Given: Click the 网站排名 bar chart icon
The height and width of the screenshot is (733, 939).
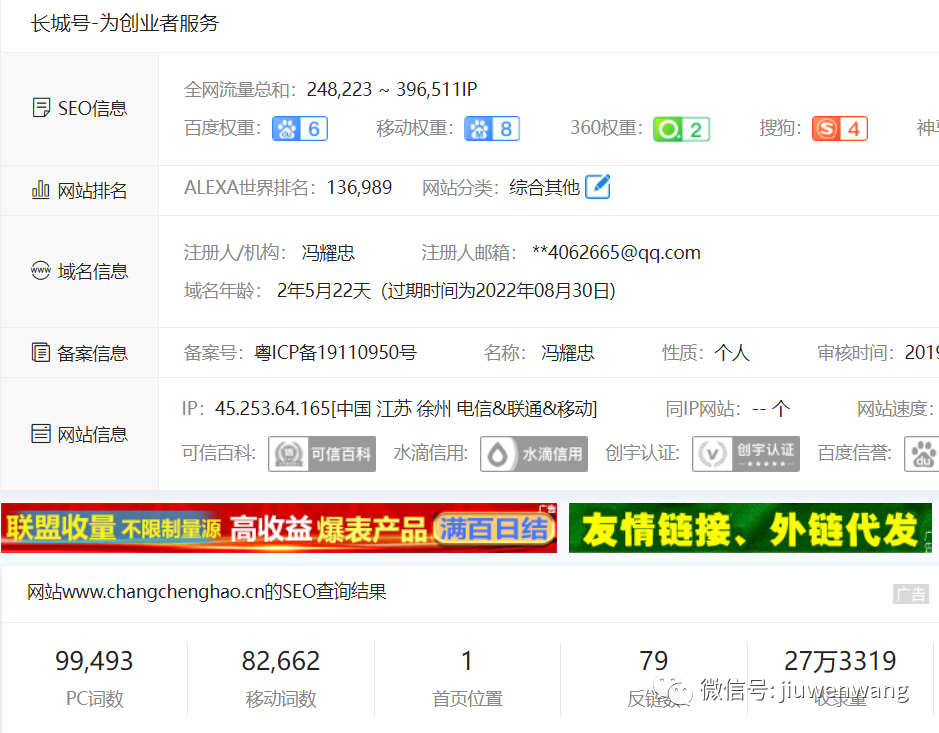Looking at the screenshot, I should [40, 190].
